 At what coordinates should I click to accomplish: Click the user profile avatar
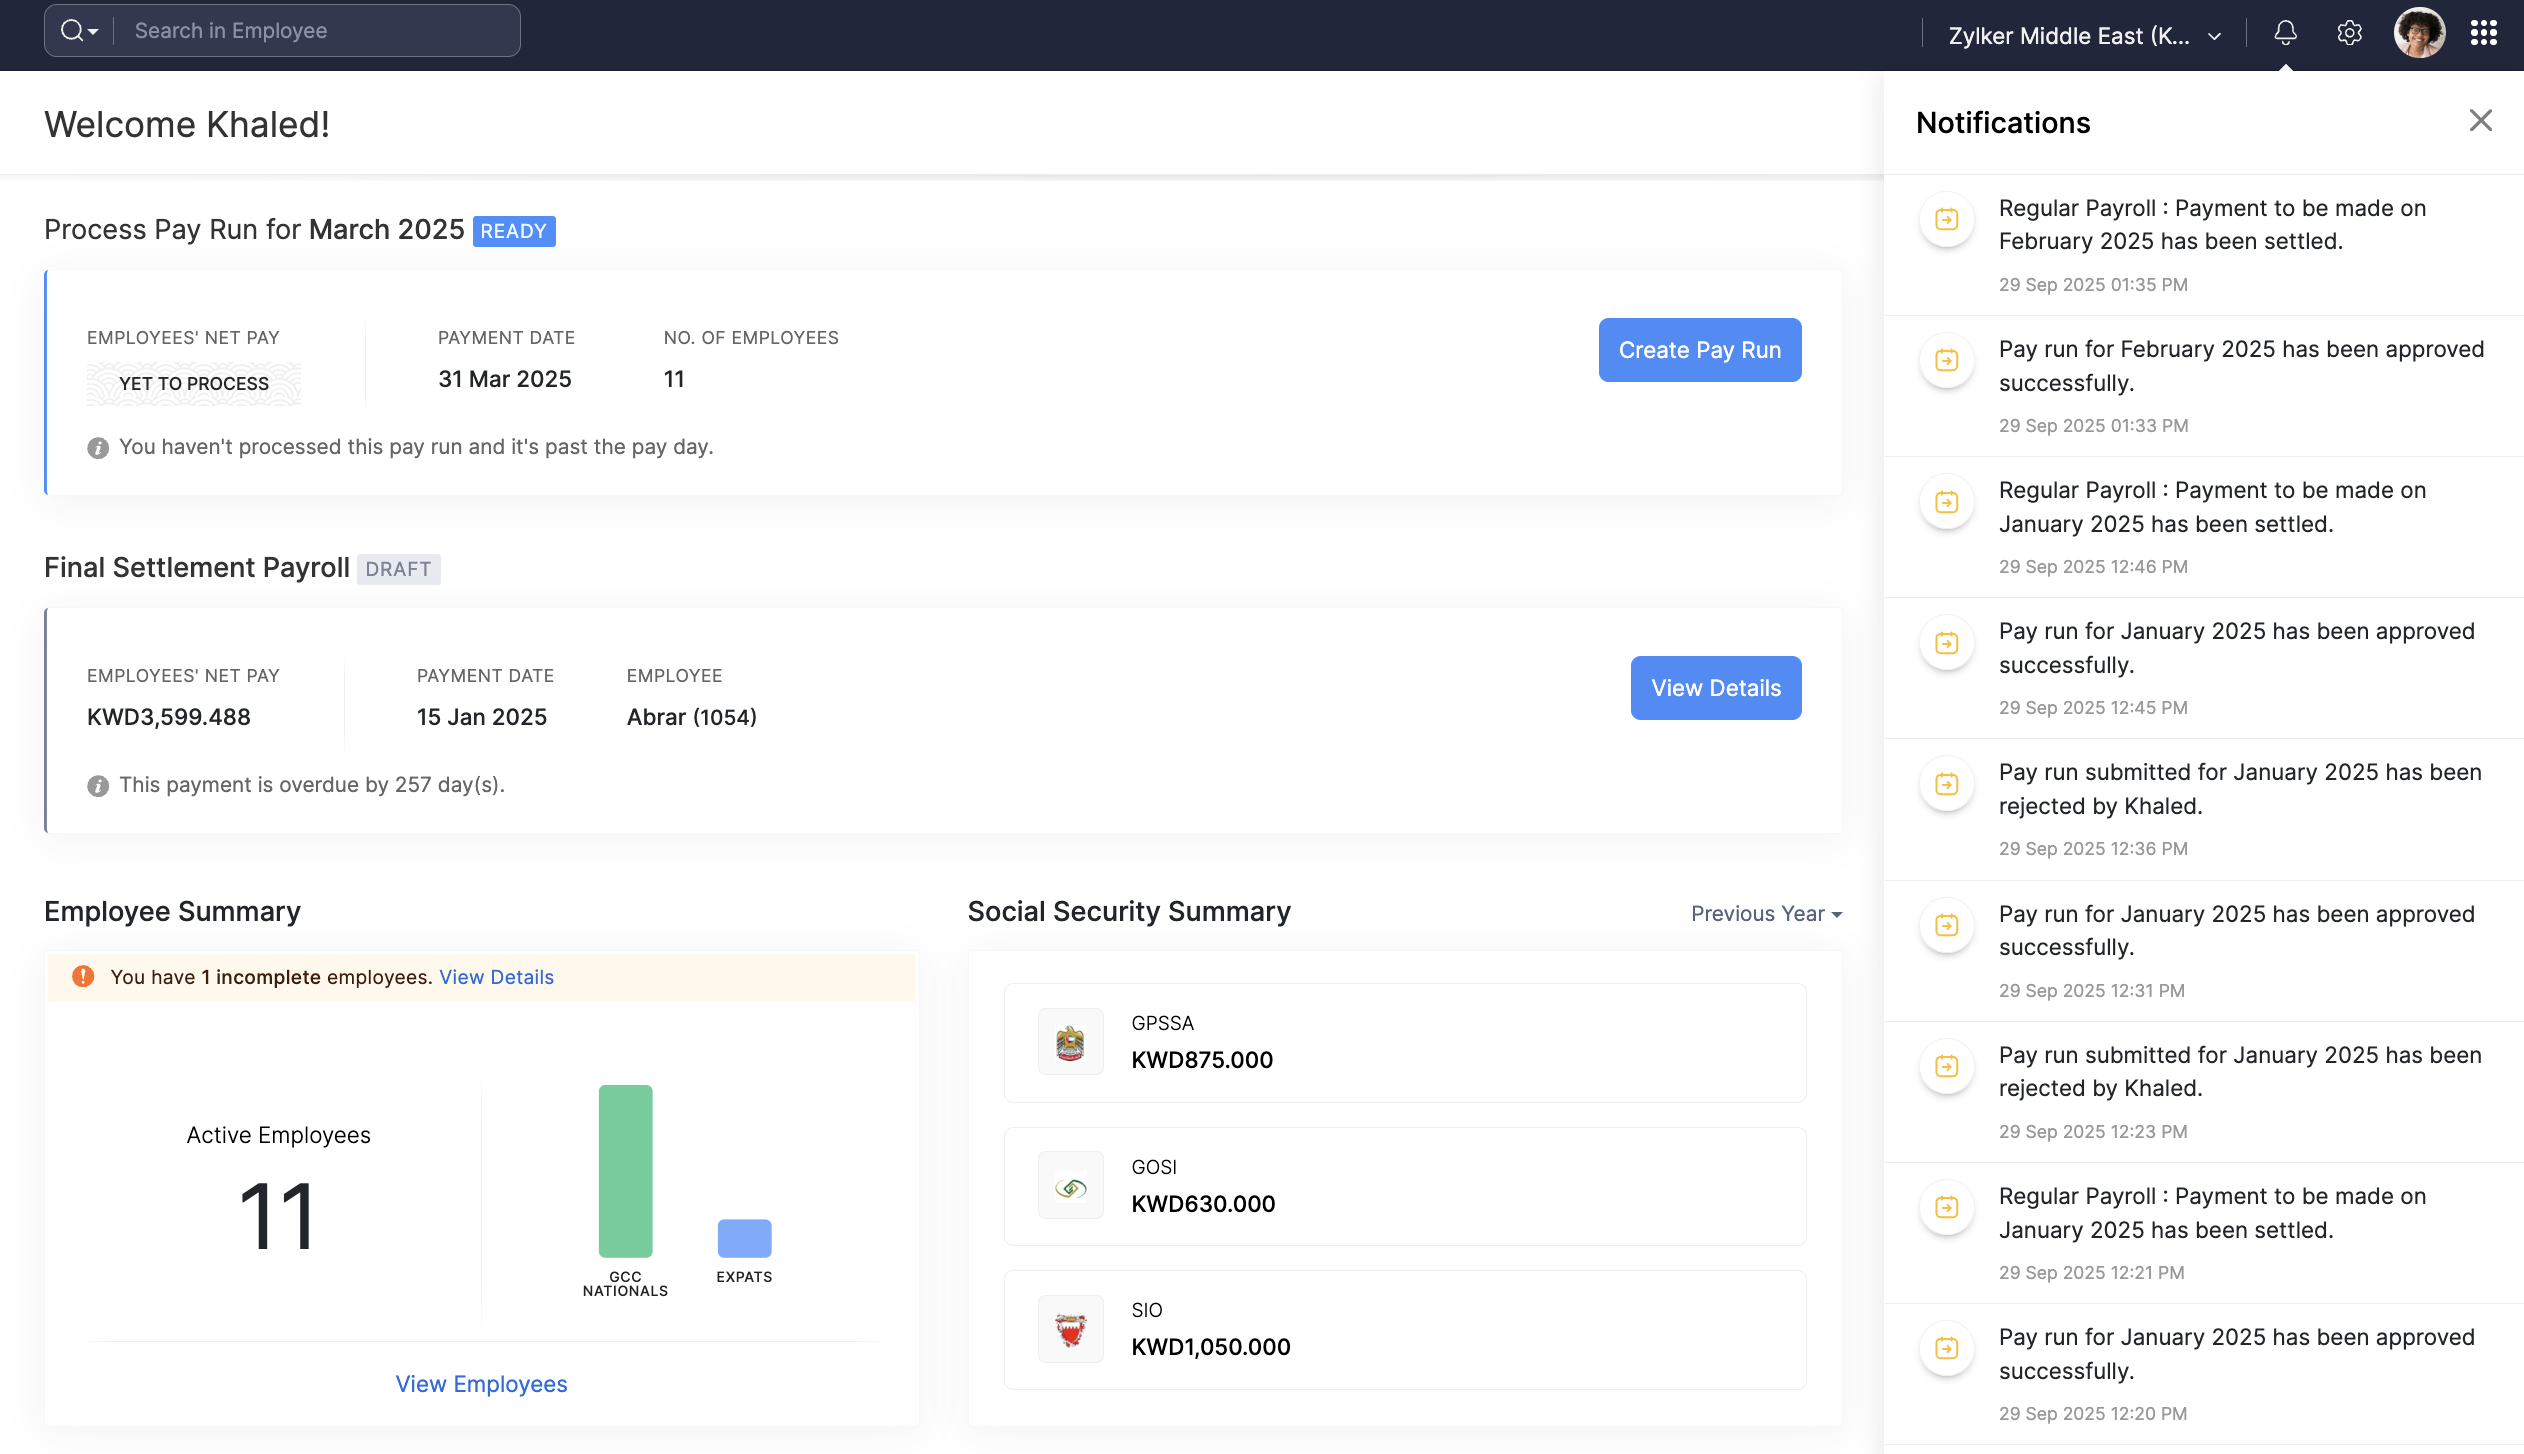(x=2418, y=33)
